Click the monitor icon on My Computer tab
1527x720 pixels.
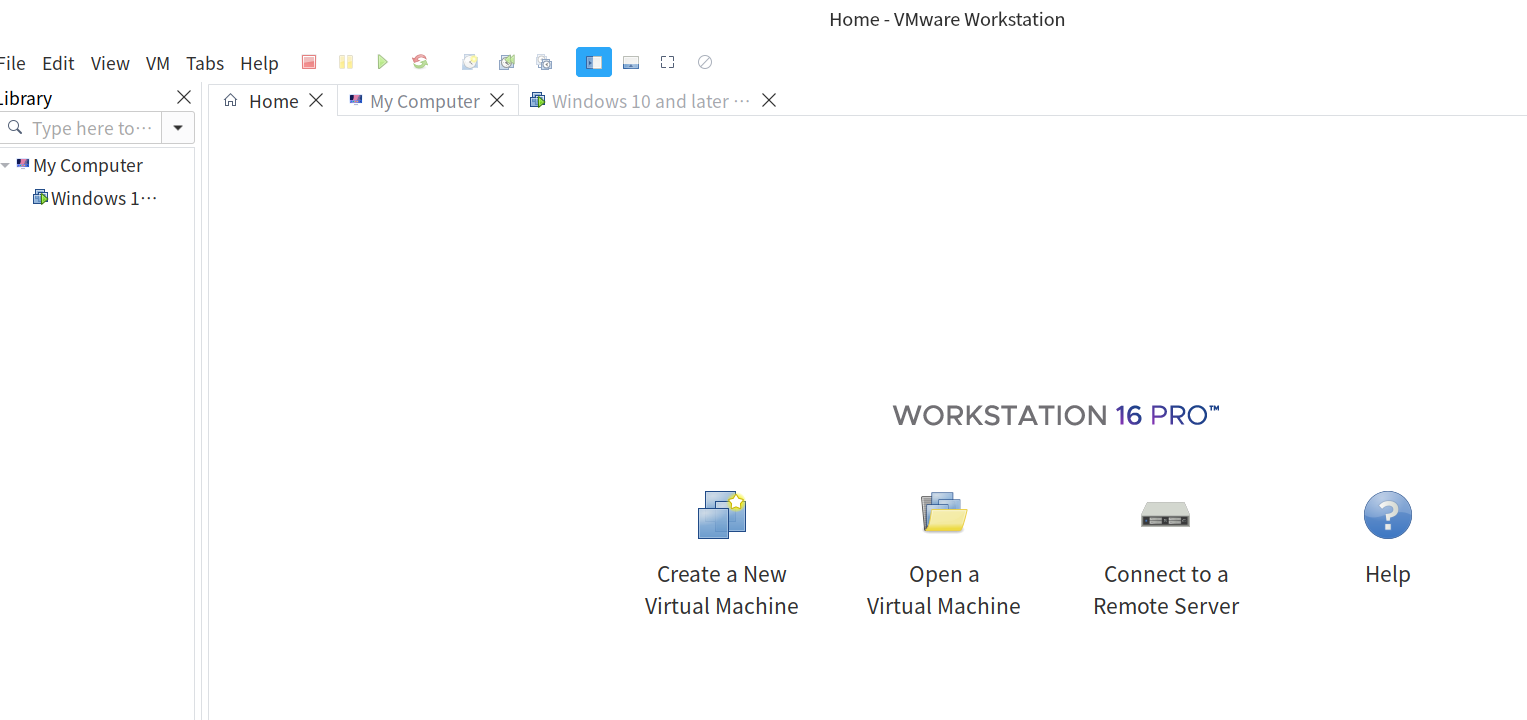pos(356,101)
